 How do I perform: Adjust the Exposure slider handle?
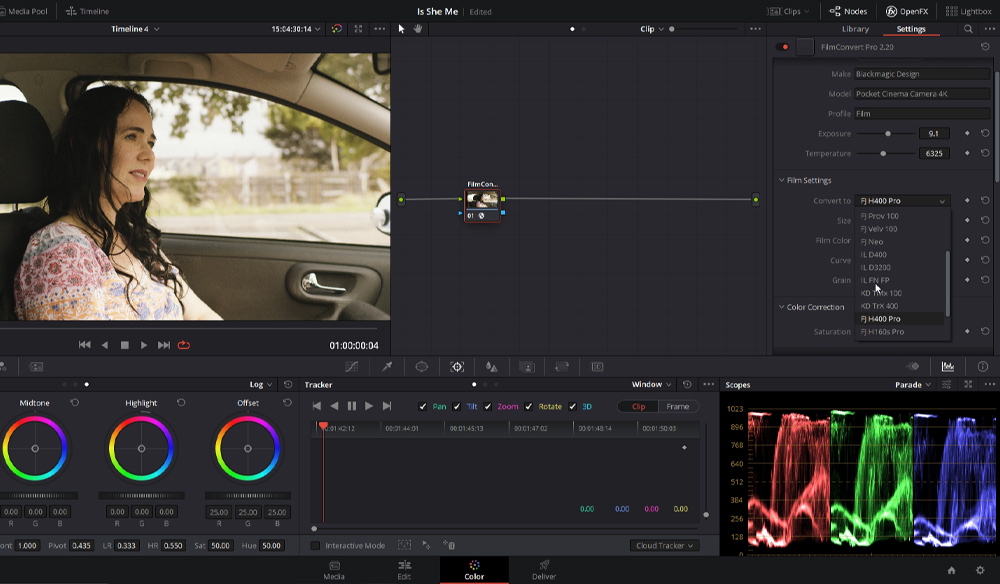pyautogui.click(x=888, y=133)
